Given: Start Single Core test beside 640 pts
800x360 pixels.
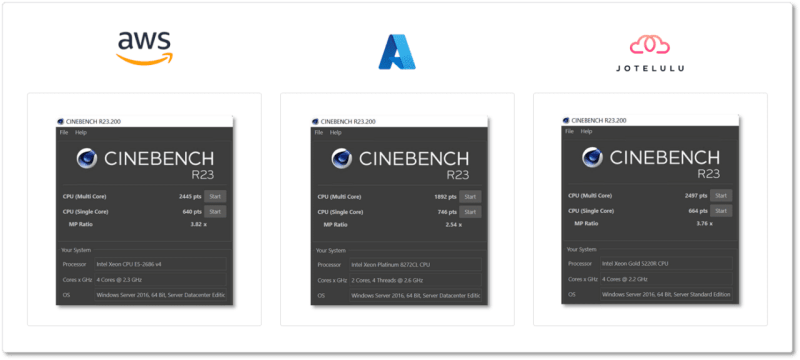Looking at the screenshot, I should point(215,212).
